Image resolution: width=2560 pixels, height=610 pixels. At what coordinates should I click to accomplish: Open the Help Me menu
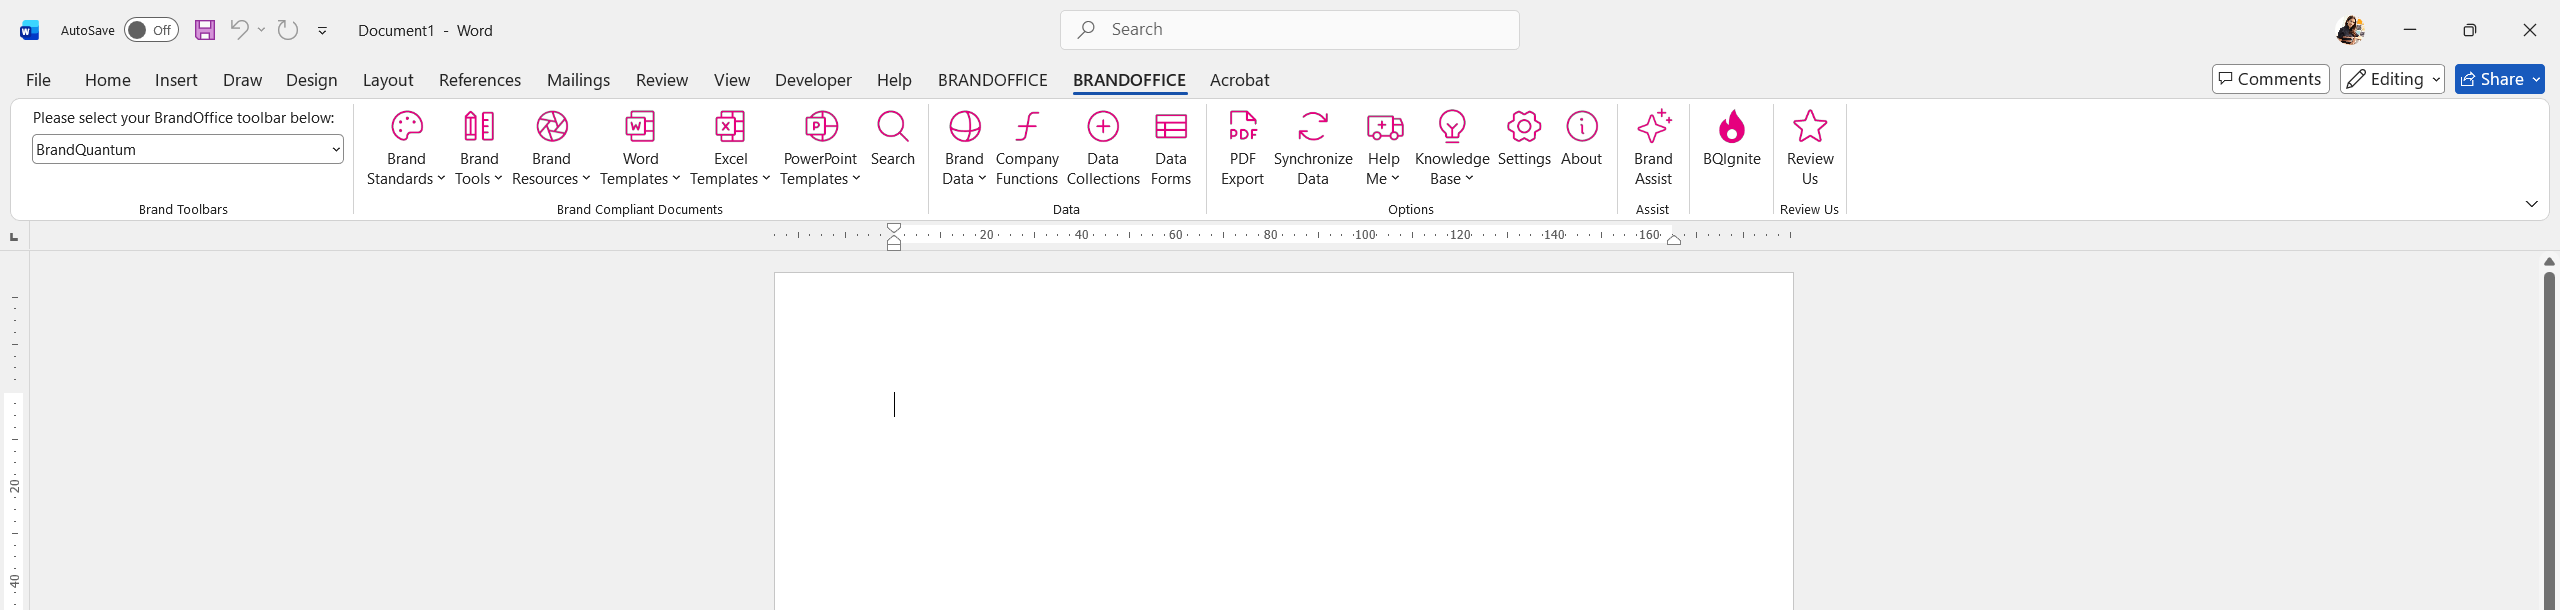(x=1384, y=148)
